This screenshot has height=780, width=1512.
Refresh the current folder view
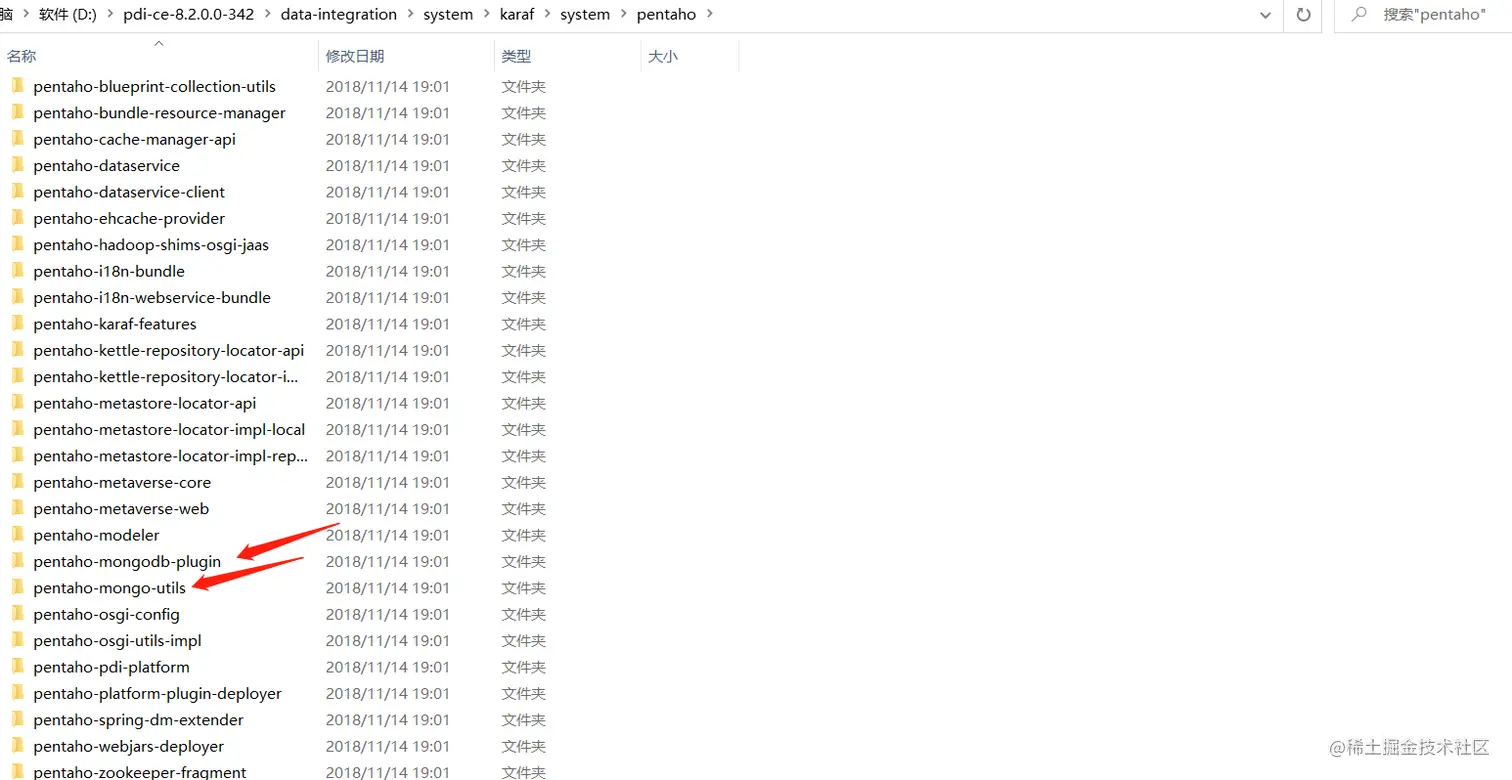1303,15
